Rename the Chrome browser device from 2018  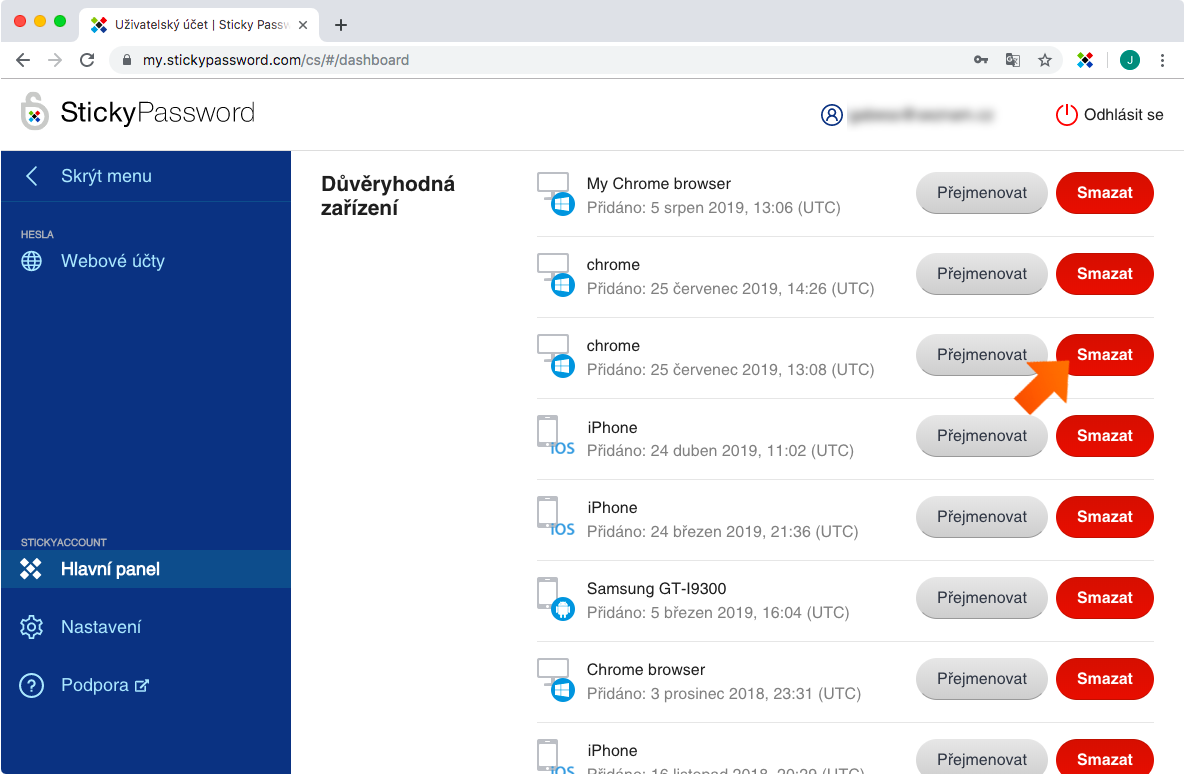(x=982, y=678)
